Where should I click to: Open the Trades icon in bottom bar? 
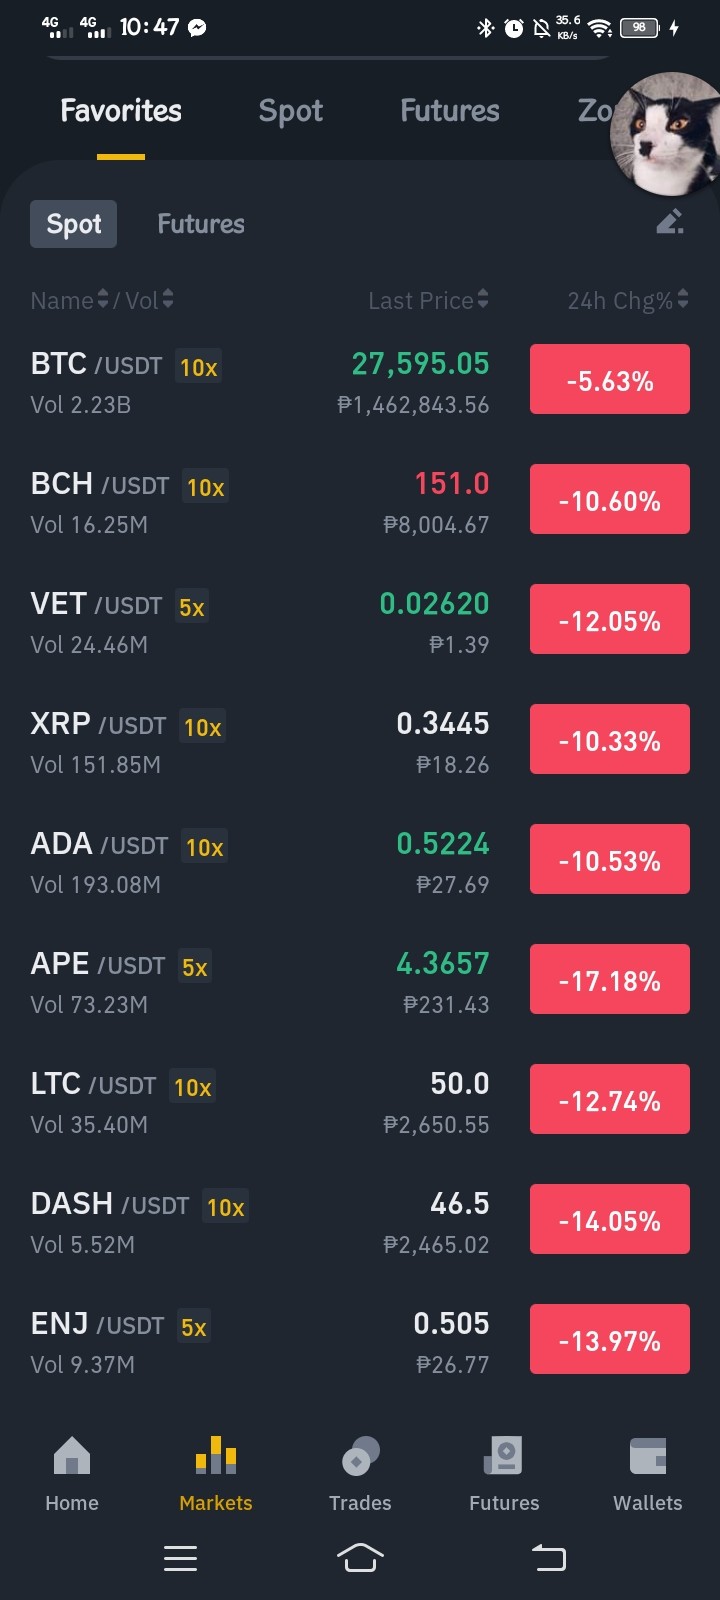(360, 1456)
